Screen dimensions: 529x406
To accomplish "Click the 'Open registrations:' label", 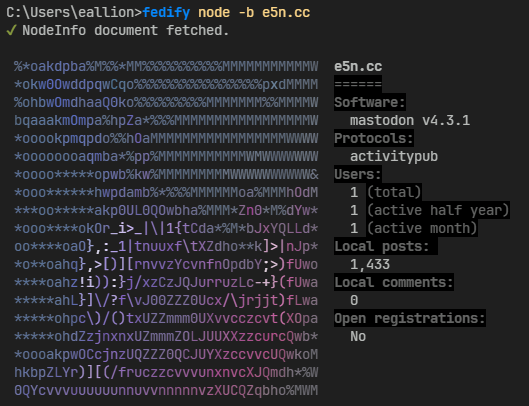I will [410, 319].
